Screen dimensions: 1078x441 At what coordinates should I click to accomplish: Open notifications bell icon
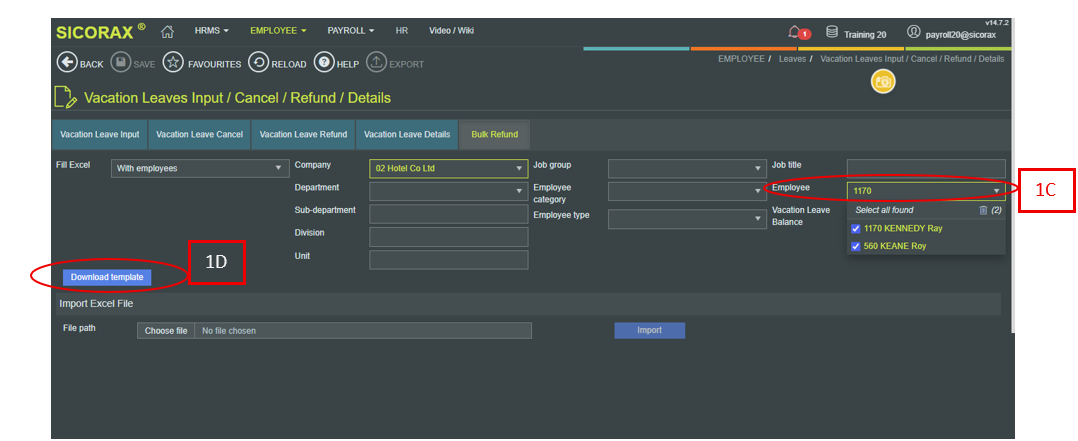pos(795,32)
